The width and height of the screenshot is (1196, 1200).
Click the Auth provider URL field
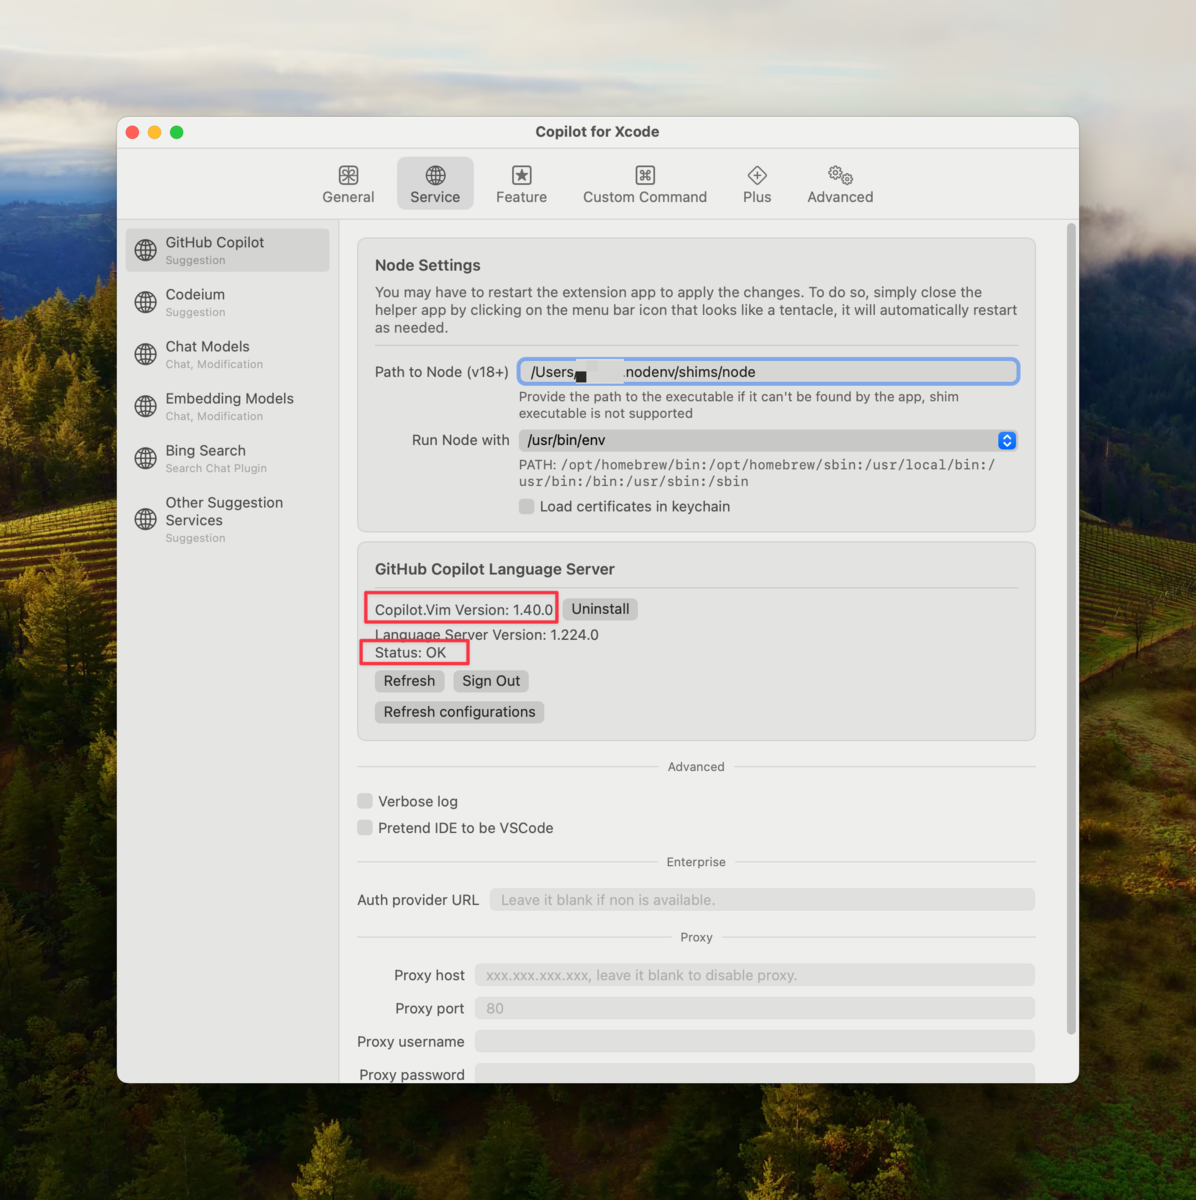tap(762, 900)
